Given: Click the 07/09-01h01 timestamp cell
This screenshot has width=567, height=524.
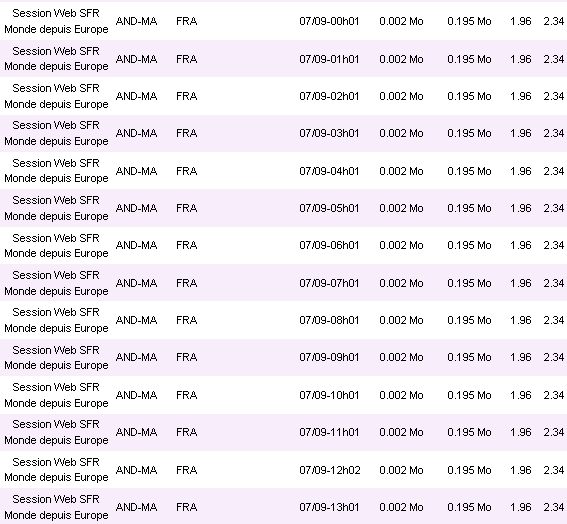Looking at the screenshot, I should click(329, 59).
